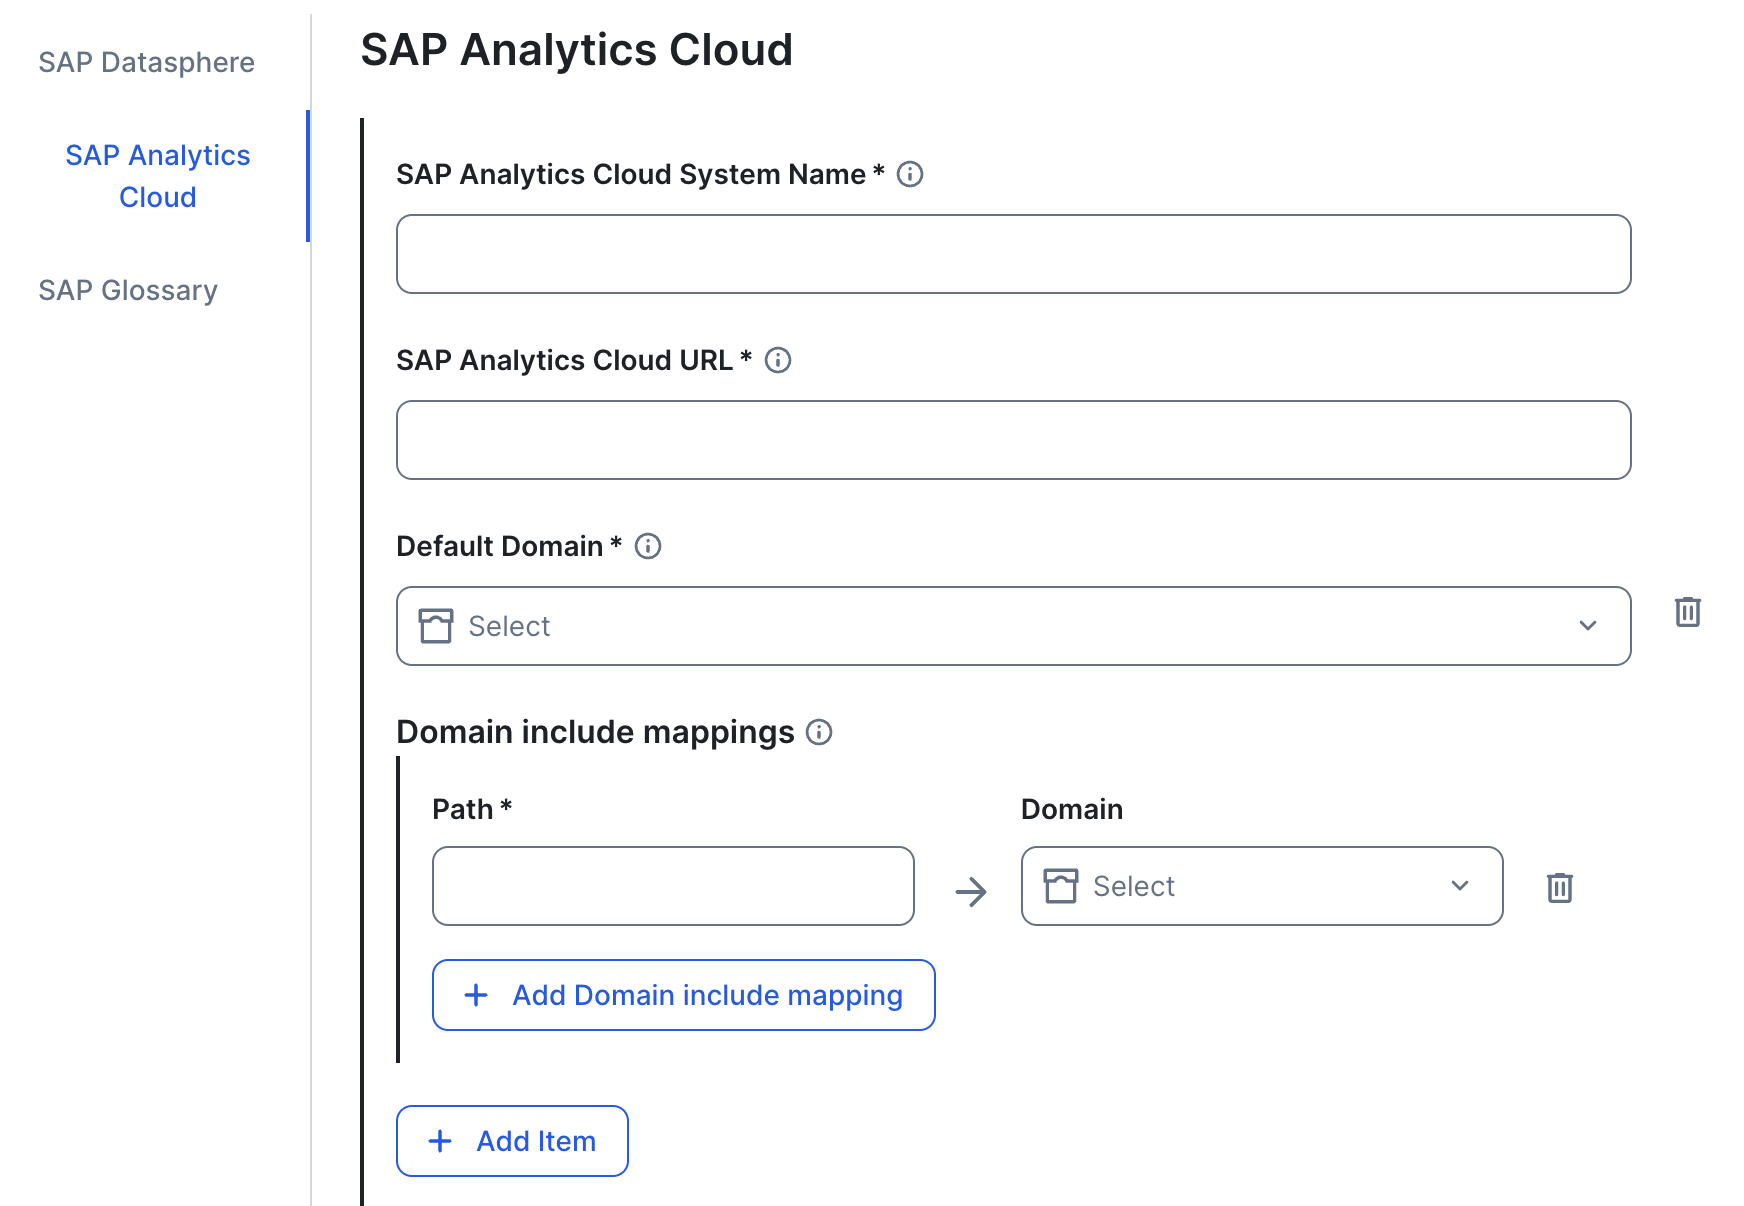
Task: Select the SAP Analytics Cloud sidebar tab
Action: (157, 176)
